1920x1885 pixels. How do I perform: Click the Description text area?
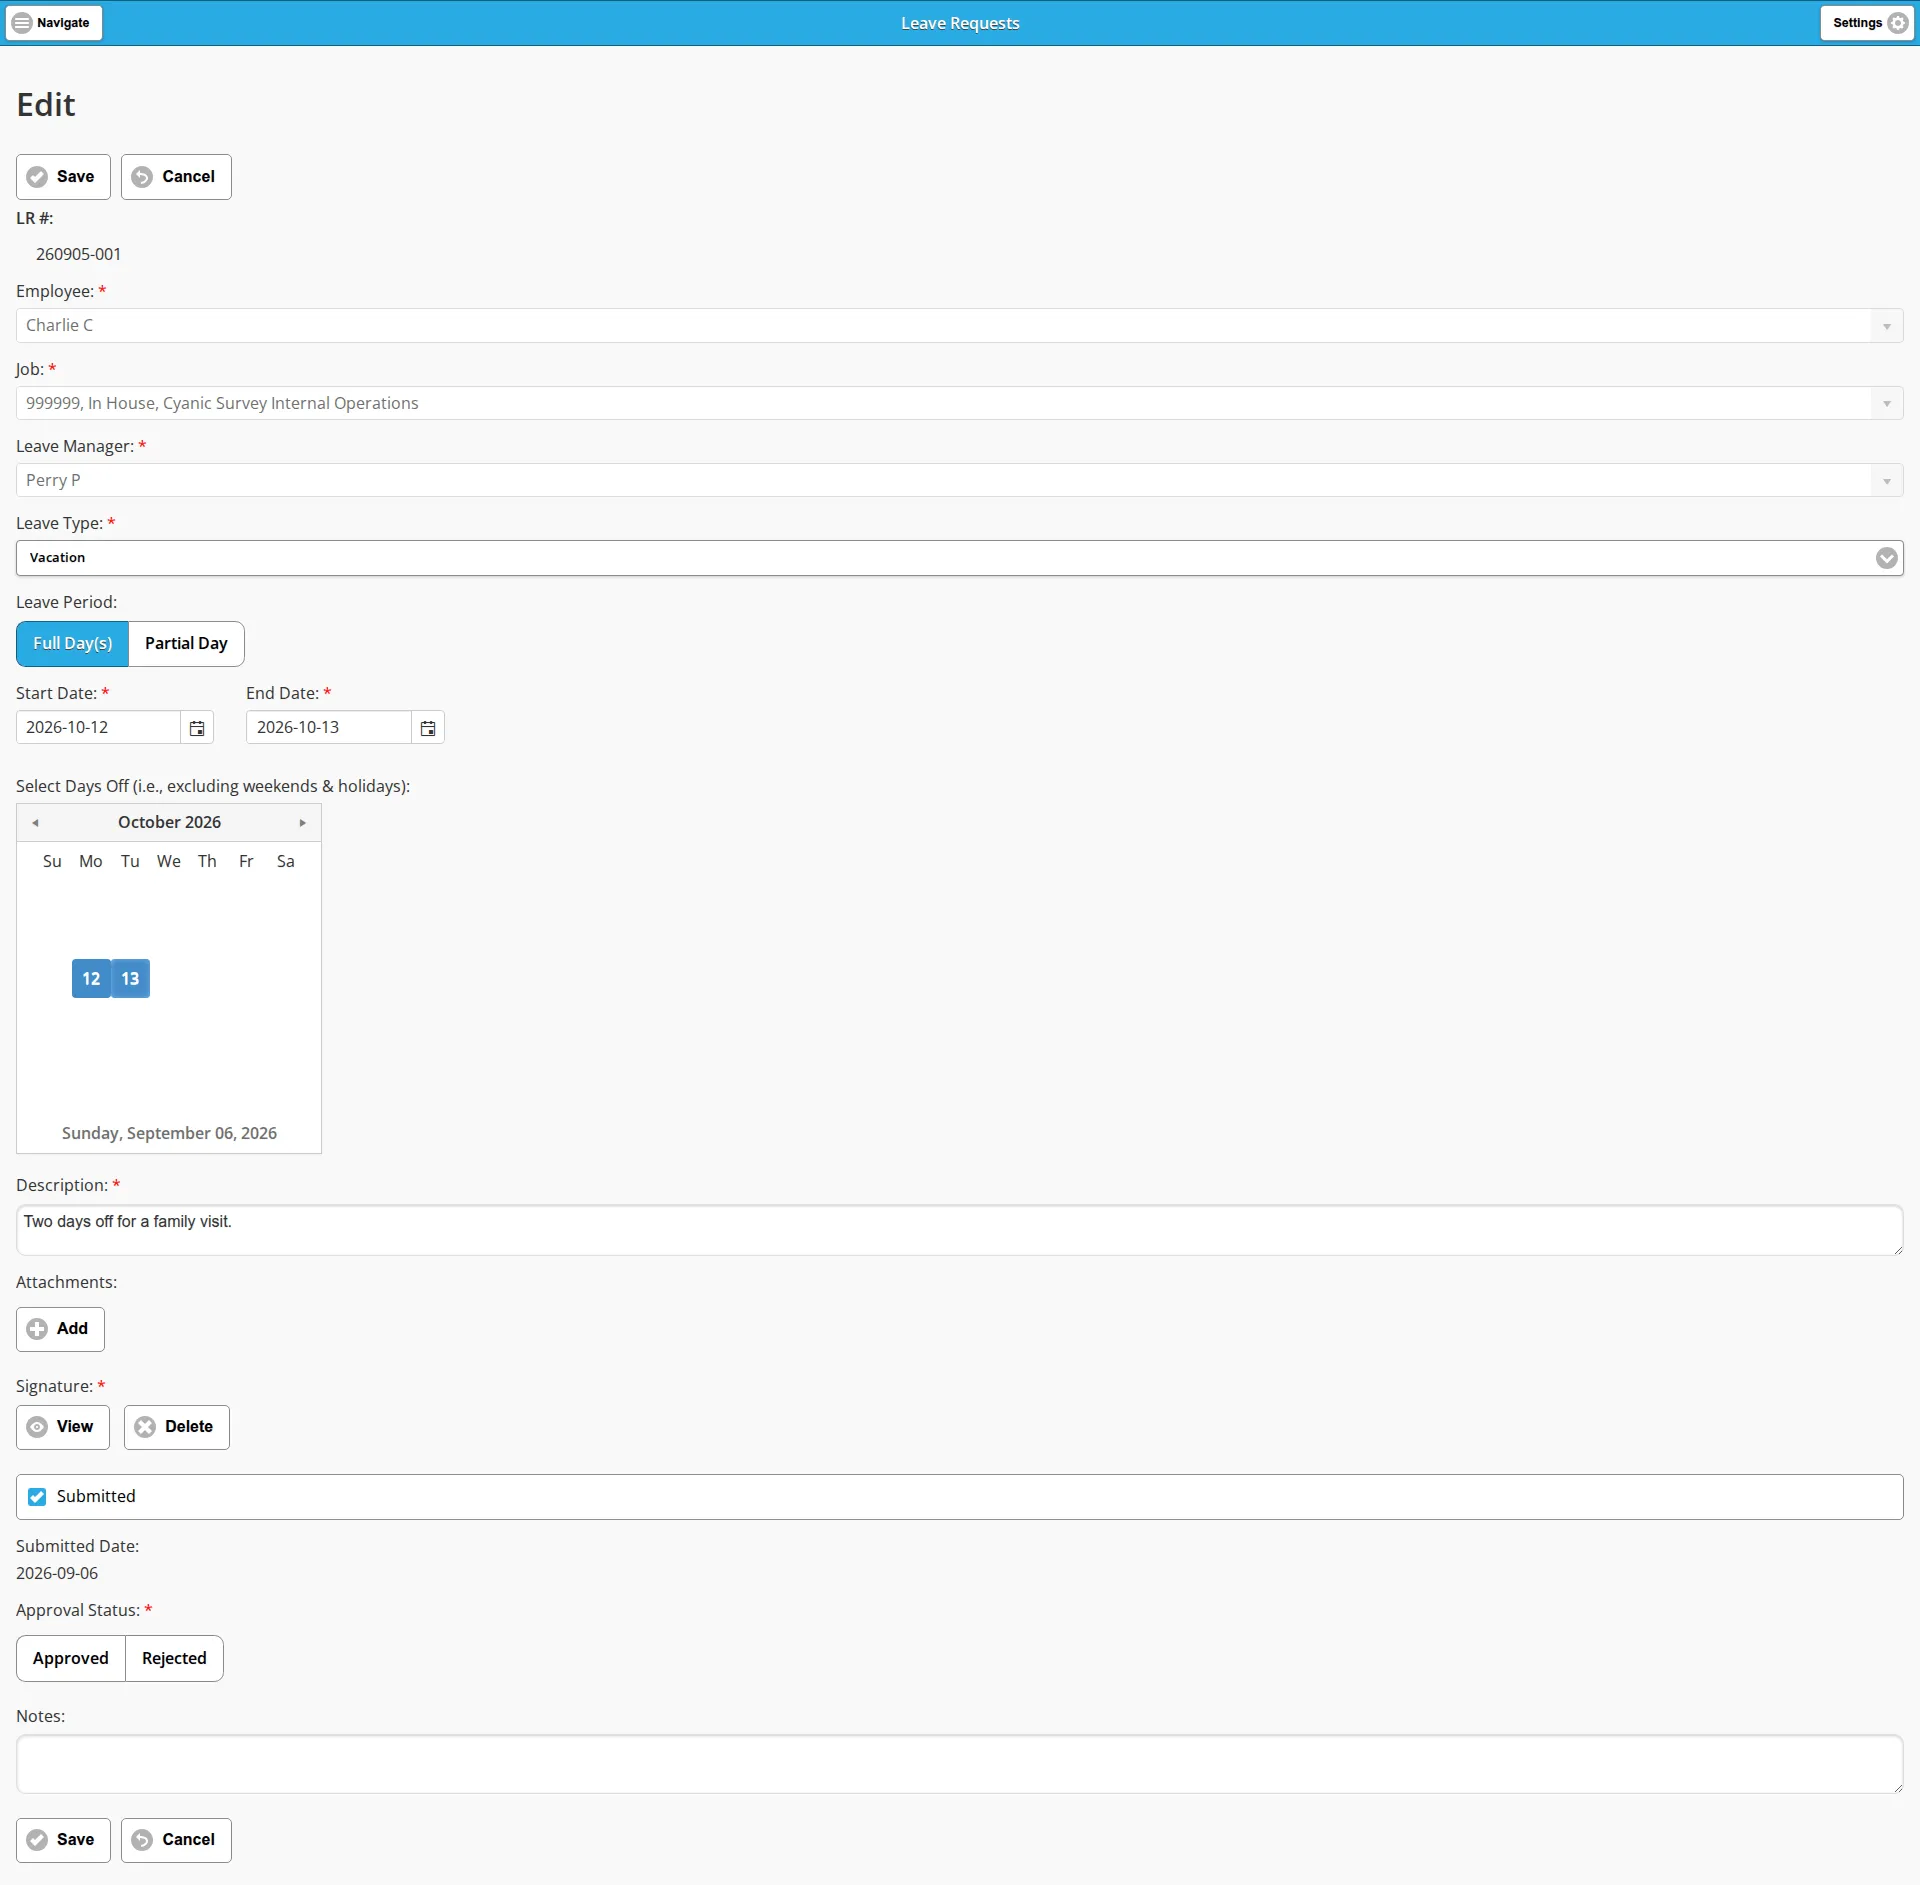tap(960, 1231)
